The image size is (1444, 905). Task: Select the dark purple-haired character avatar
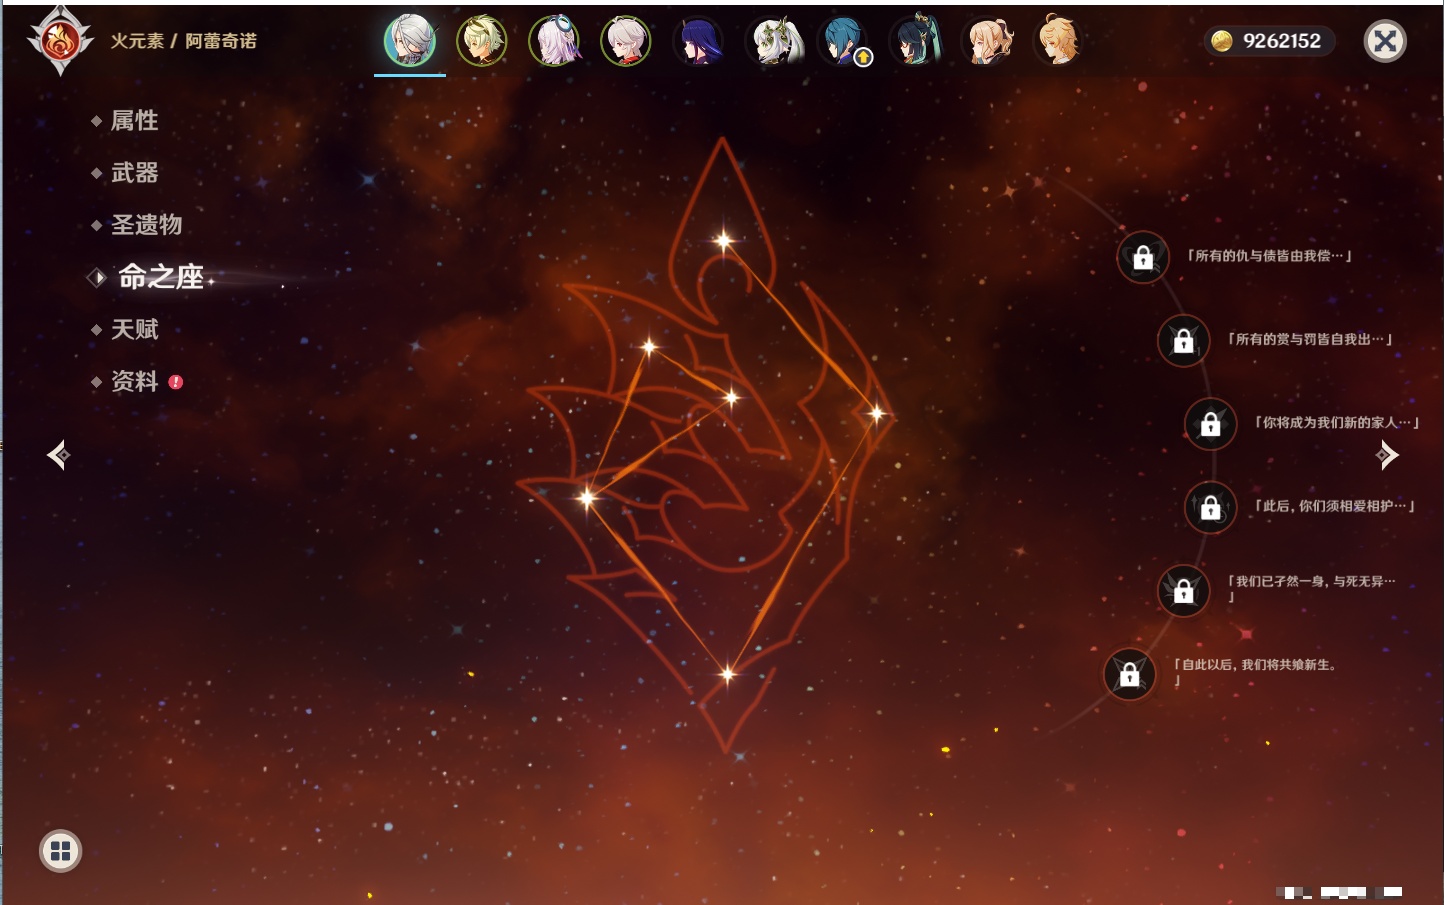coord(698,41)
